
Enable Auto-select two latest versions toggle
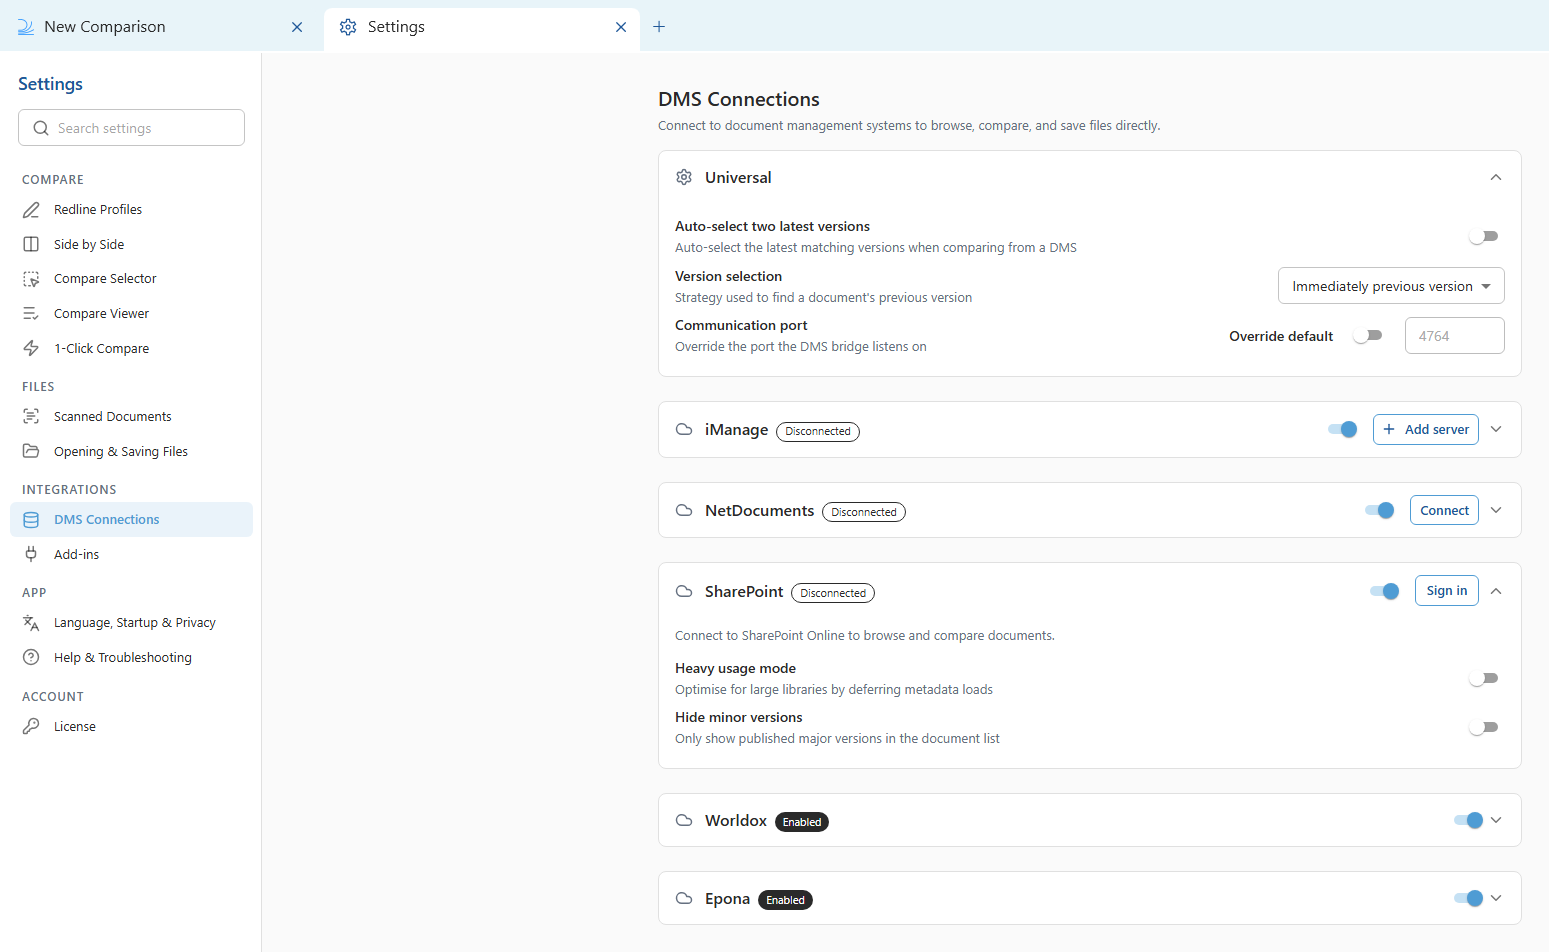point(1484,236)
